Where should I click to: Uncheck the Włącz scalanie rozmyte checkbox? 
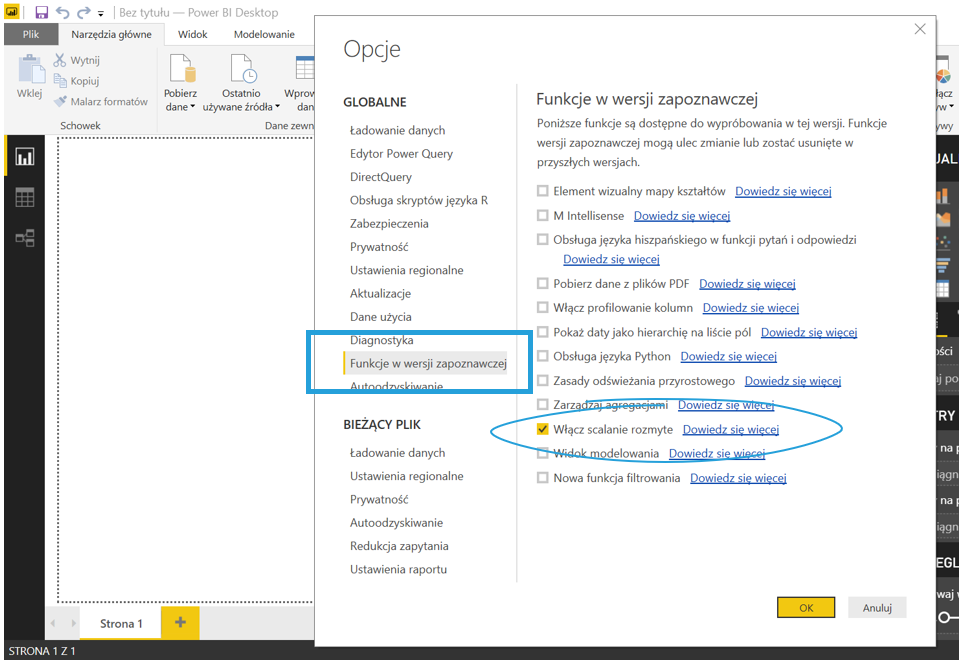[x=543, y=430]
